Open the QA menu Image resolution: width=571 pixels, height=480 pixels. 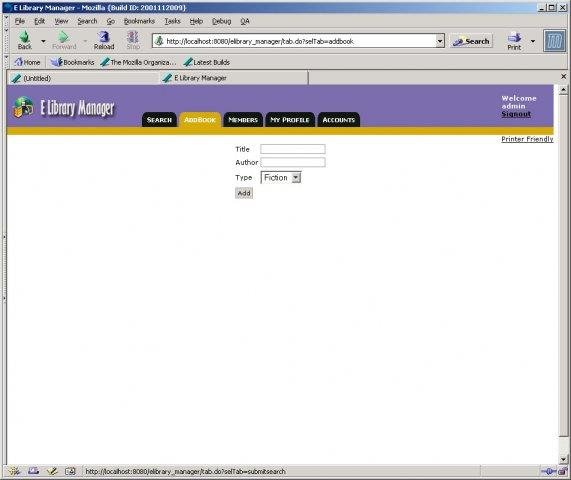click(x=245, y=21)
